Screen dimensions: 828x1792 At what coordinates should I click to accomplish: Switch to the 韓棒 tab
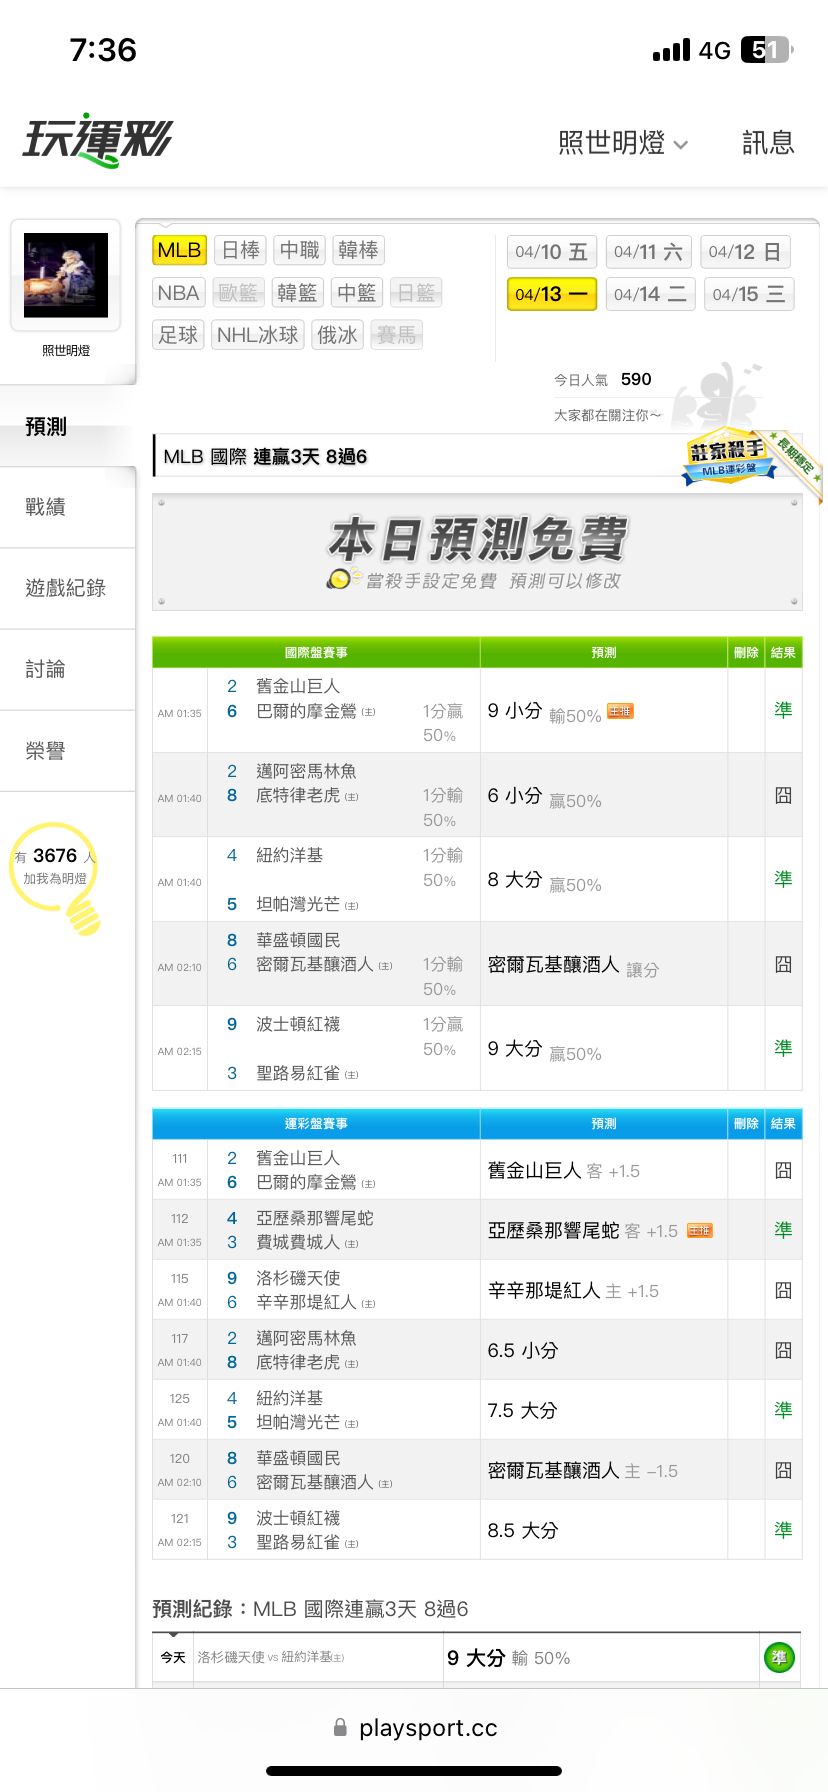[x=358, y=250]
